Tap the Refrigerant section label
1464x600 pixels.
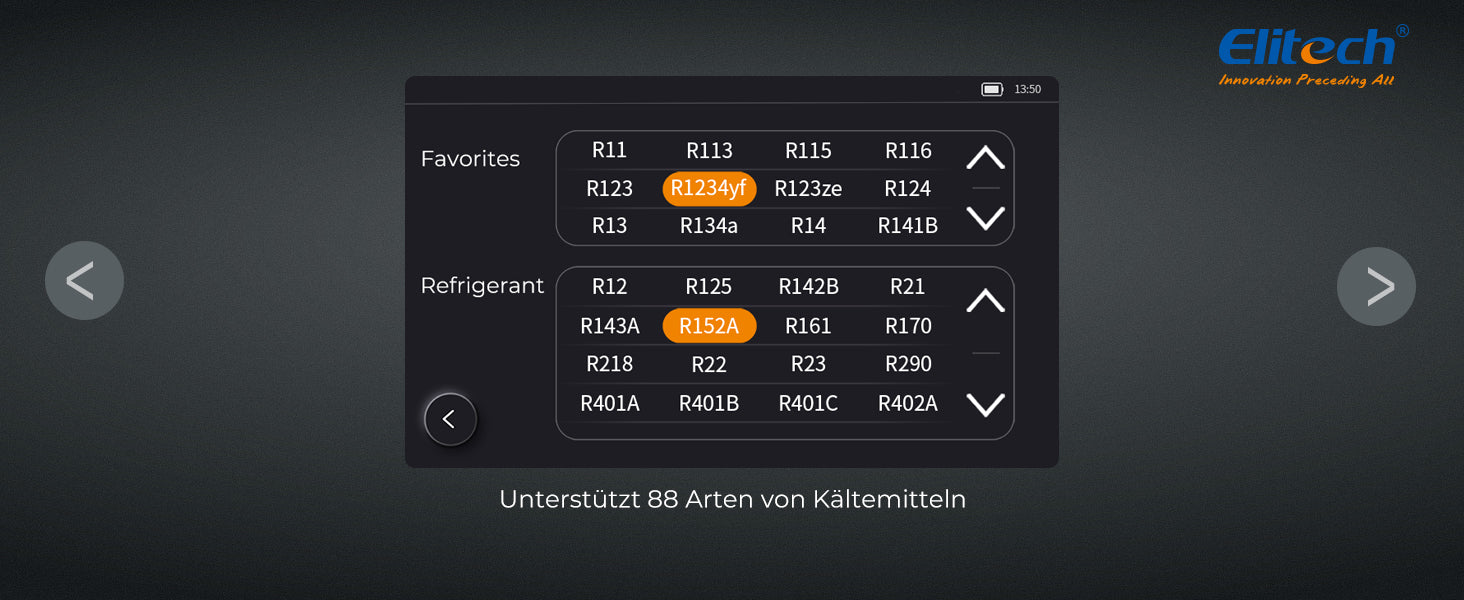click(x=482, y=286)
